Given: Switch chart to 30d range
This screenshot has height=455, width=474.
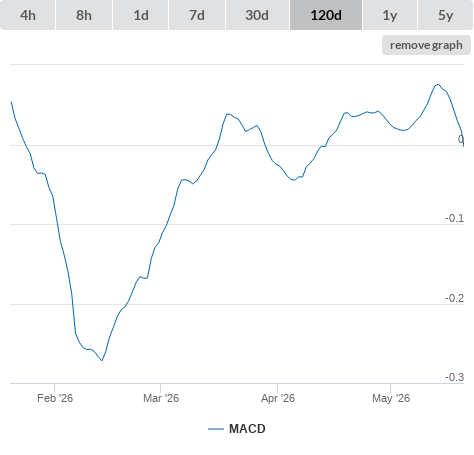Looking at the screenshot, I should [257, 15].
